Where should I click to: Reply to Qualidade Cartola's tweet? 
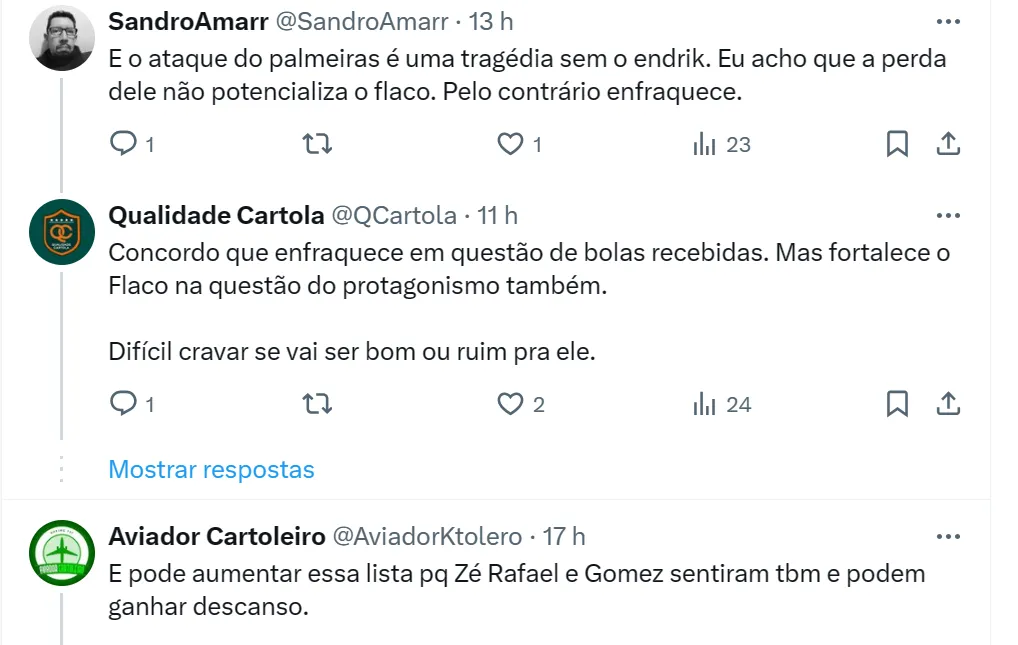[x=123, y=405]
